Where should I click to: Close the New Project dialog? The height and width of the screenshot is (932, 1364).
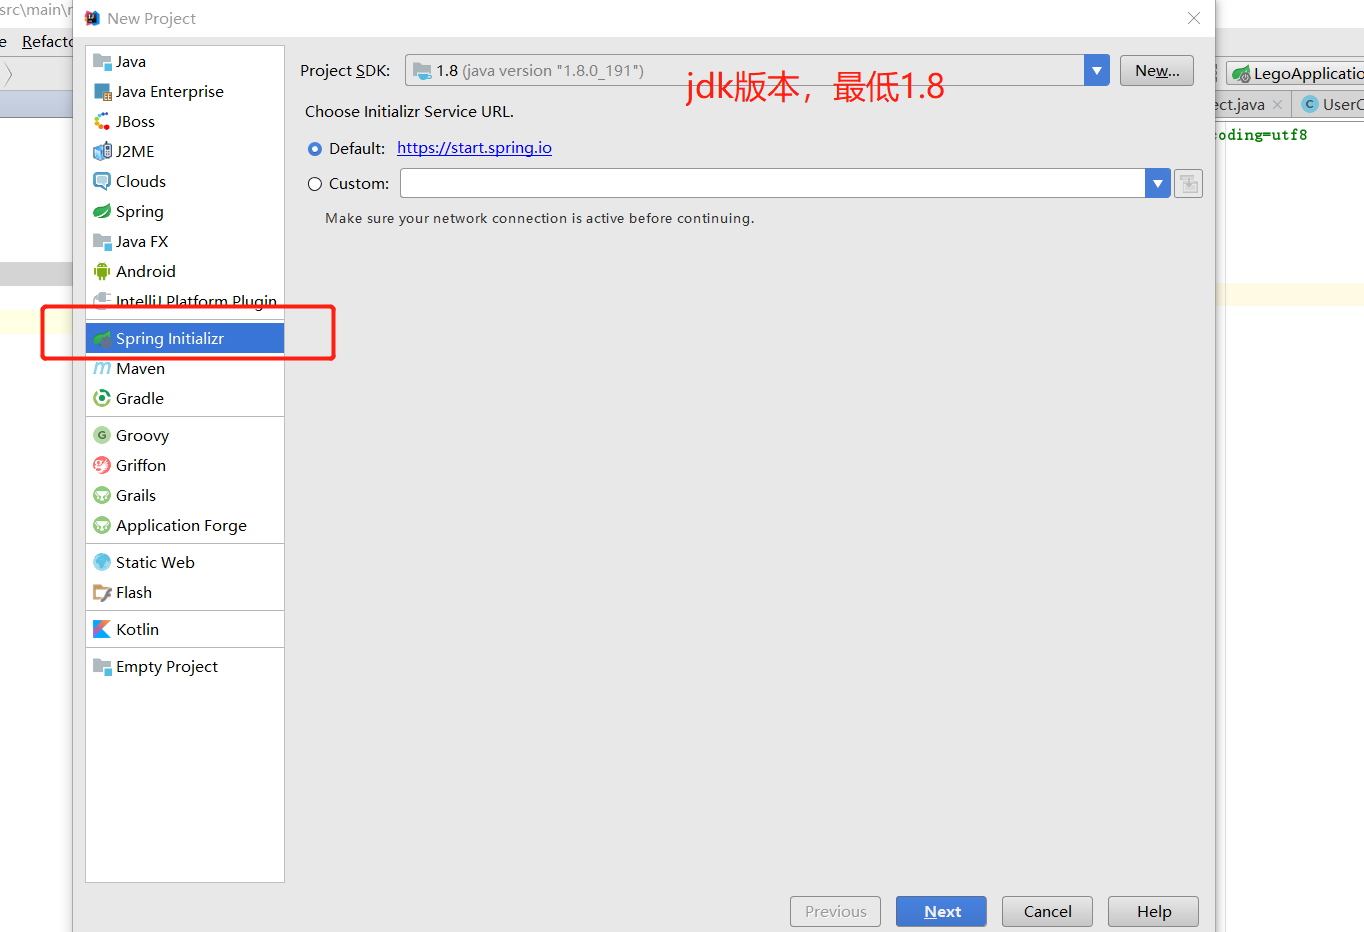[1194, 18]
